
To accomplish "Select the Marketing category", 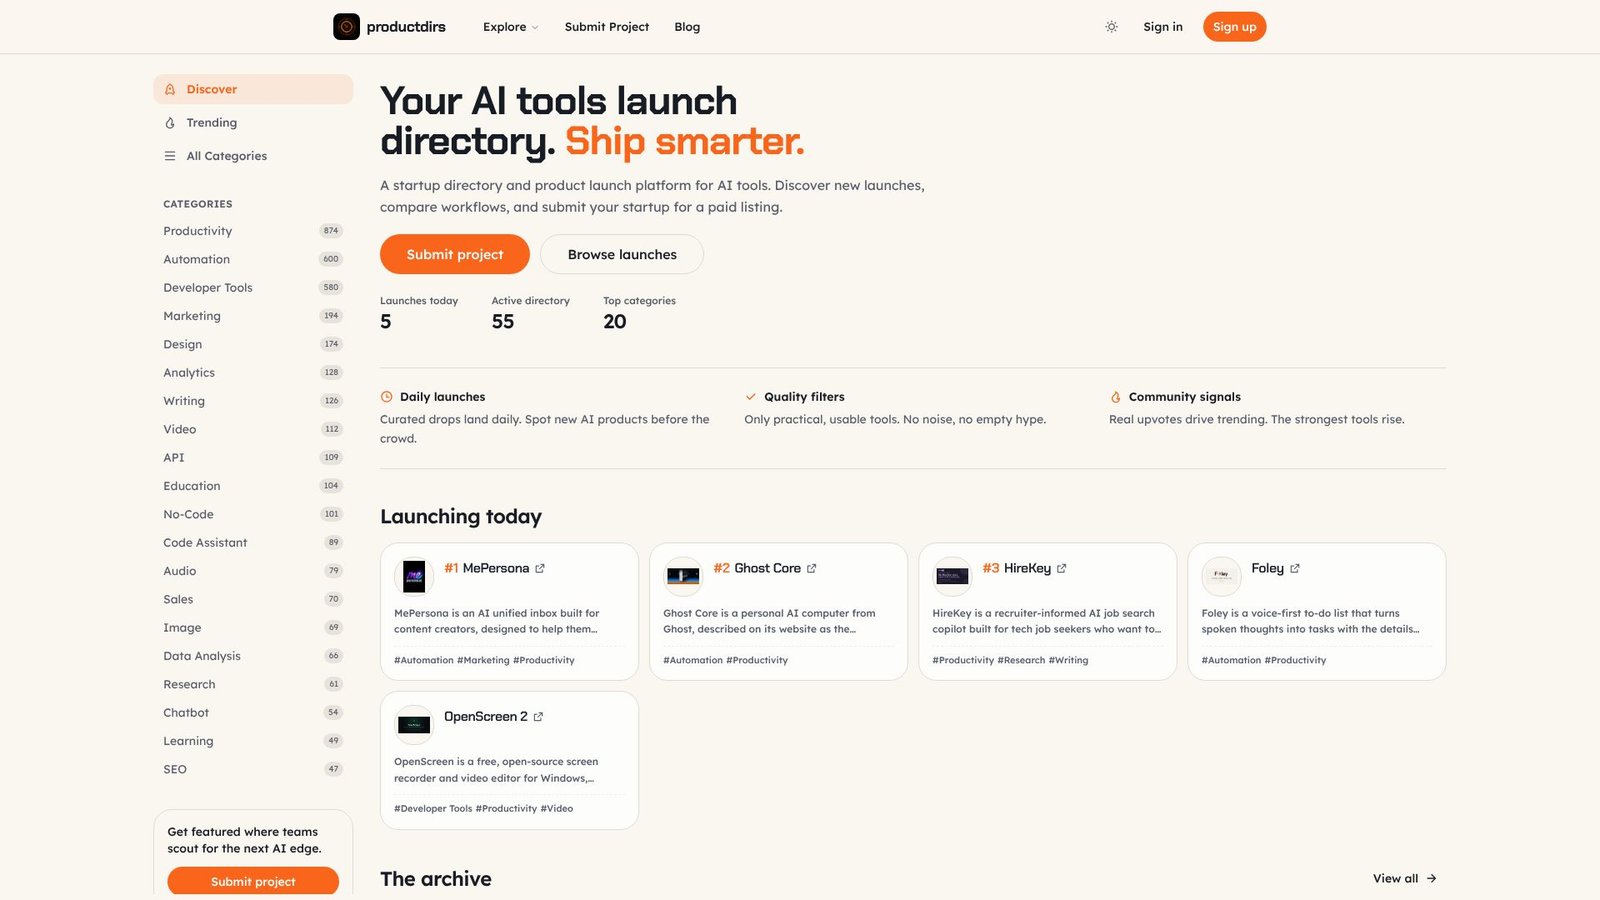I will pos(253,316).
